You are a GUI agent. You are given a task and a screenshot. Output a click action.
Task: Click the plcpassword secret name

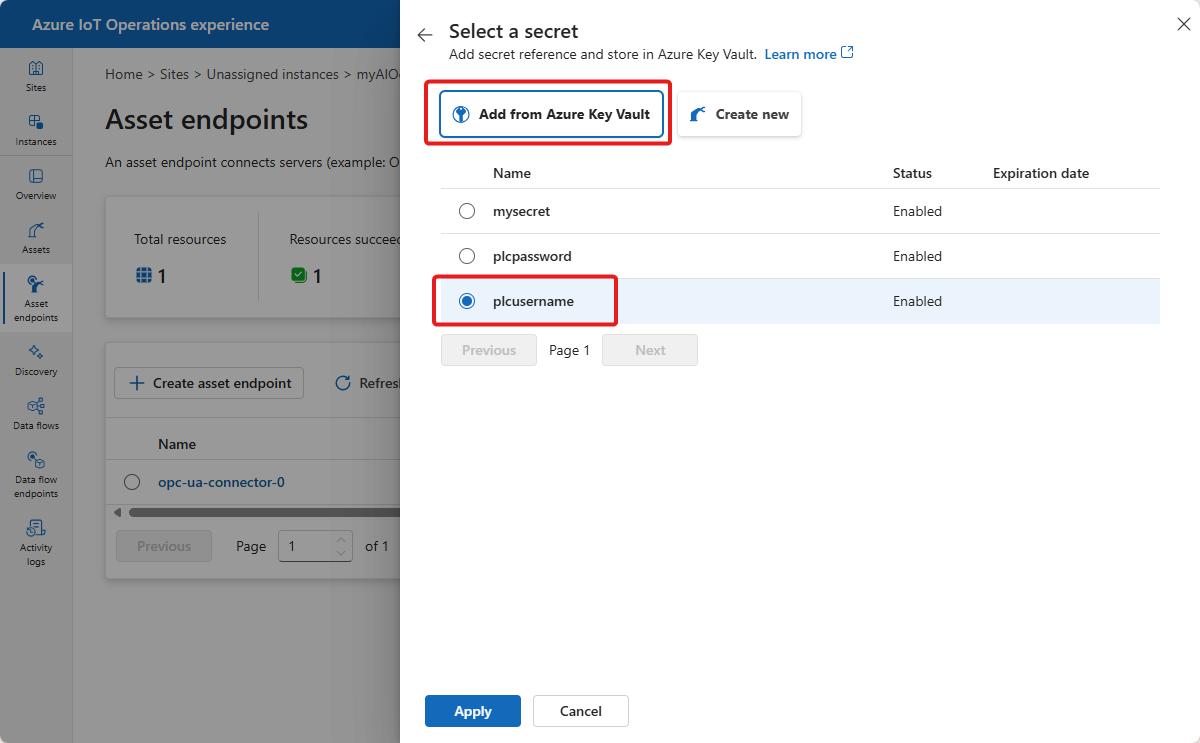532,256
